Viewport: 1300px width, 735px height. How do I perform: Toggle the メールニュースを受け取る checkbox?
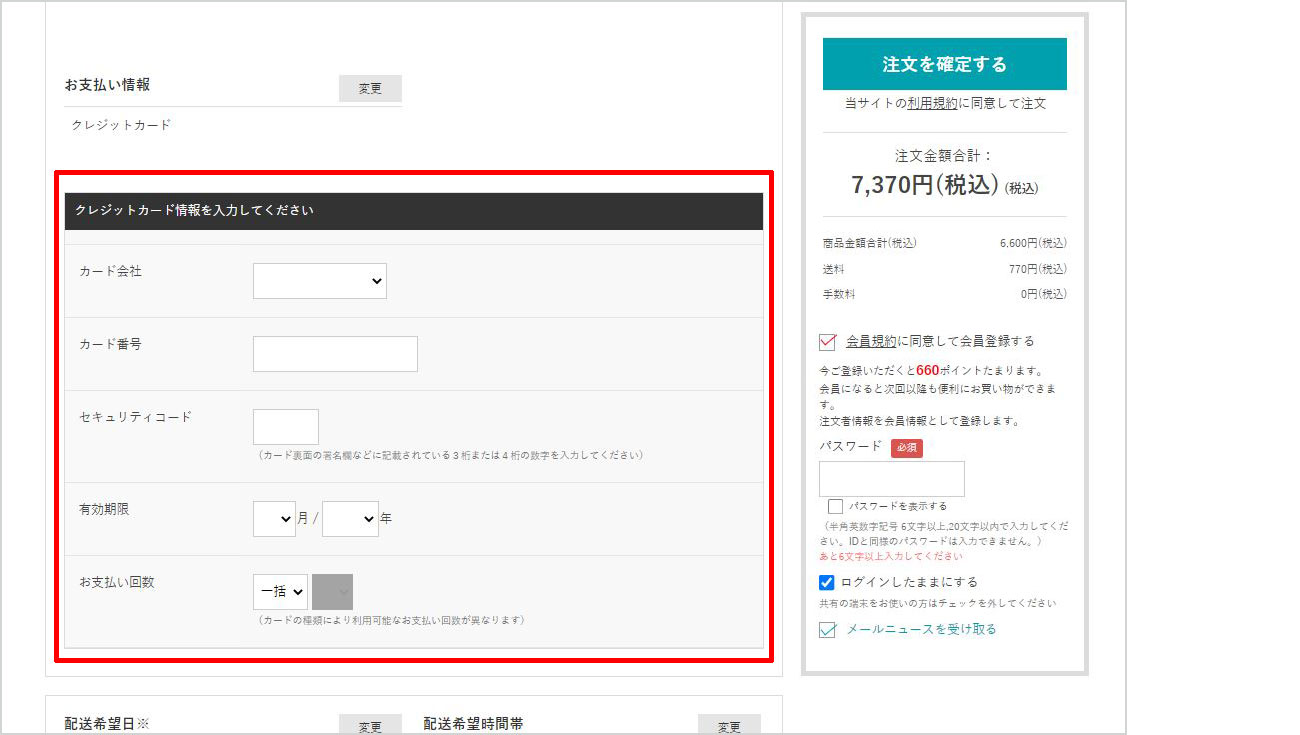[827, 630]
